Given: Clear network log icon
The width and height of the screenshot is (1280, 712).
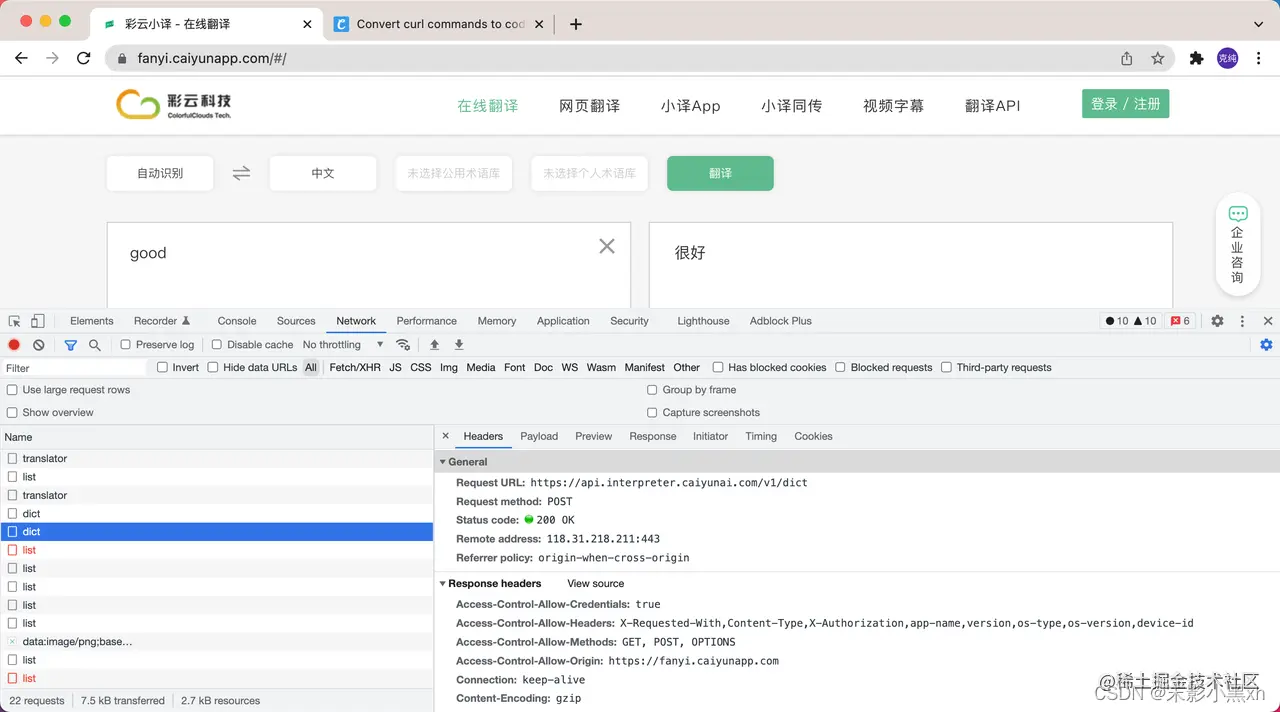Looking at the screenshot, I should point(38,345).
